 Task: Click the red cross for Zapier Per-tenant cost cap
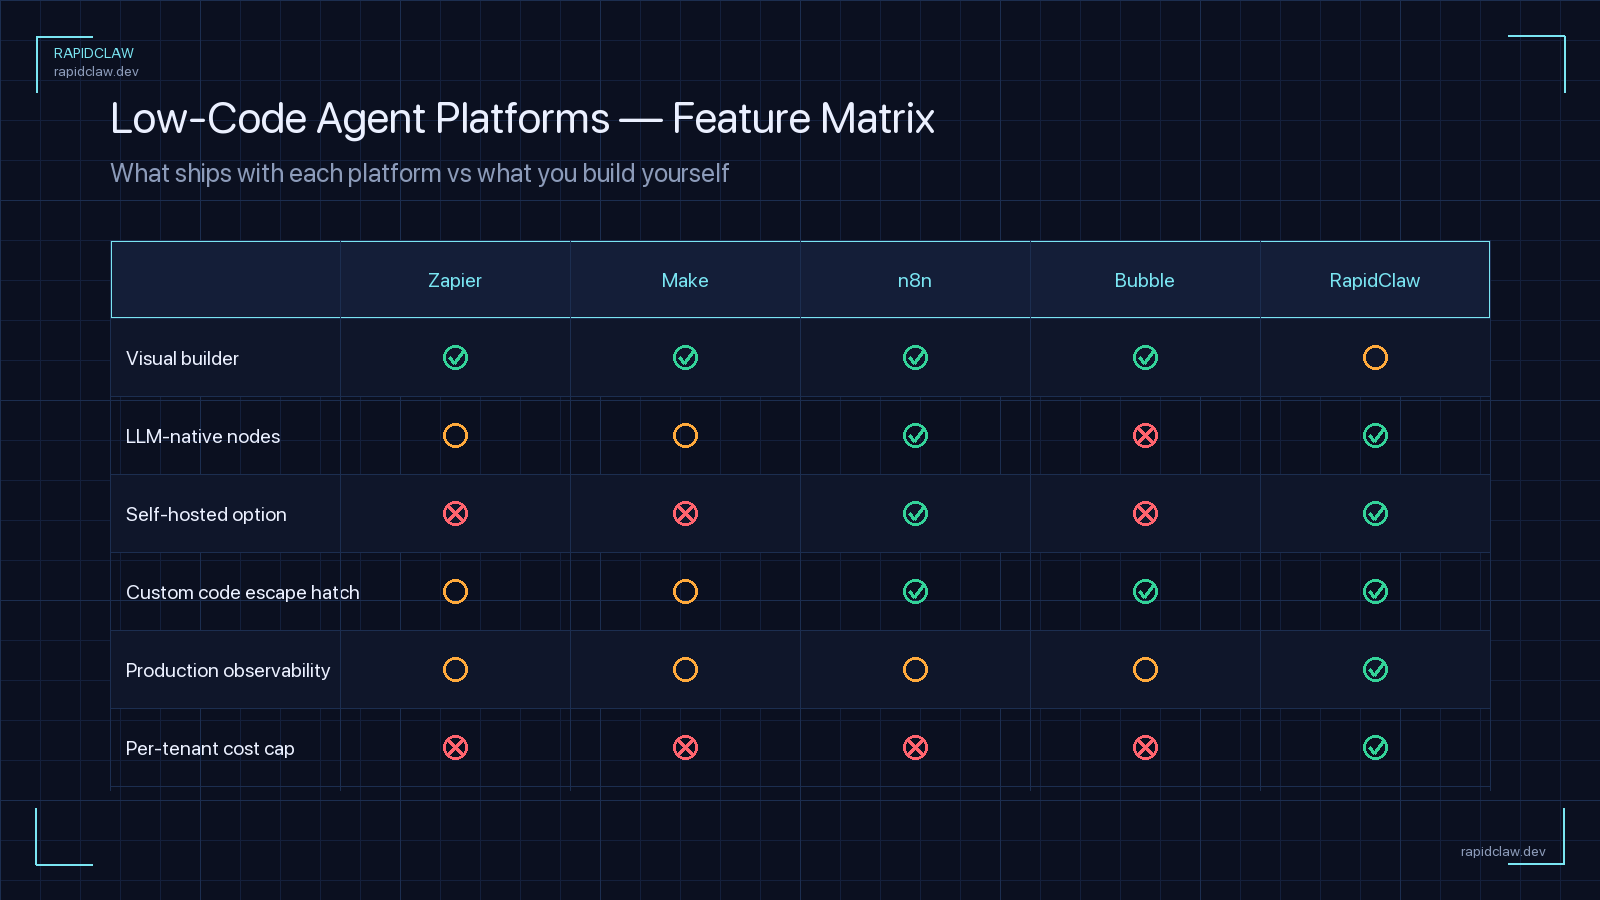(455, 747)
